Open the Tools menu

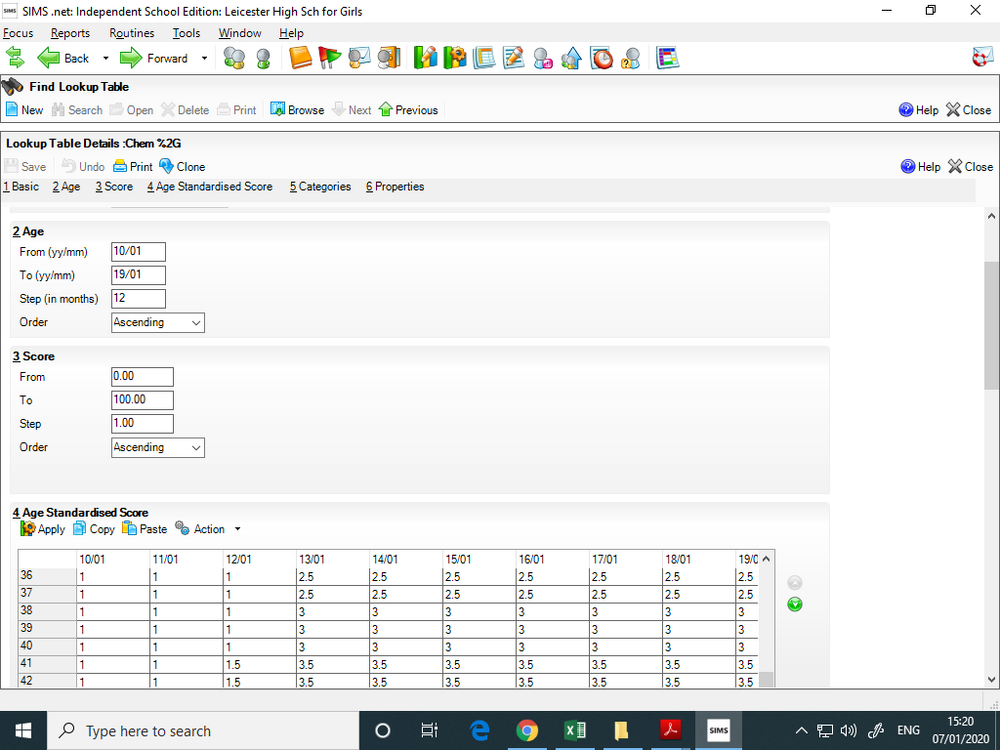point(186,33)
